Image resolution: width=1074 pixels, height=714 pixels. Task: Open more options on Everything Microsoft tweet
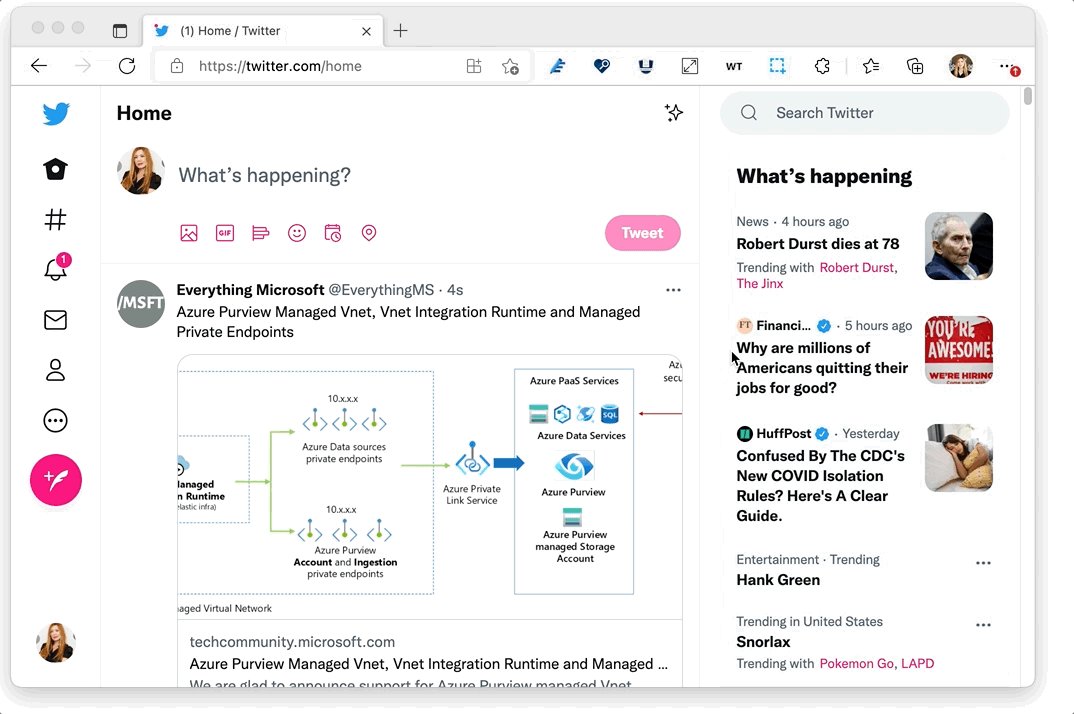pos(673,290)
